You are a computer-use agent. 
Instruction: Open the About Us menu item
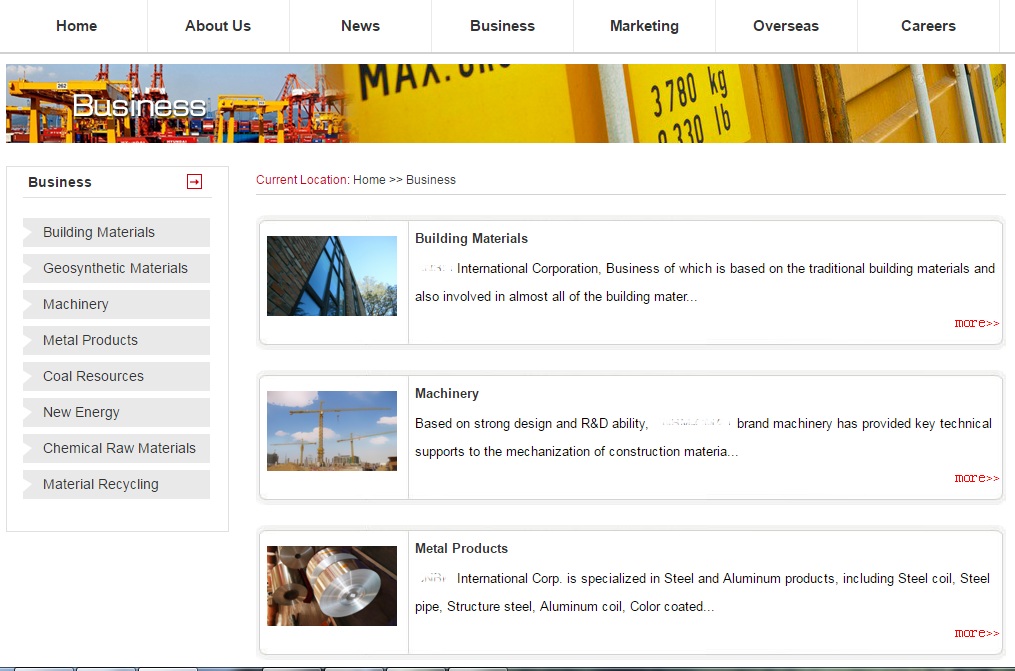point(218,26)
